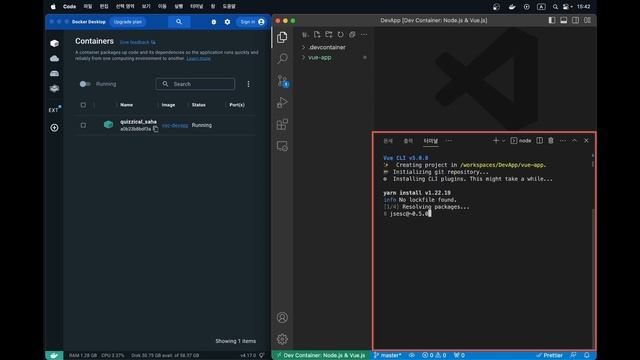Click New File icon in Explorer toolbar

click(x=317, y=35)
